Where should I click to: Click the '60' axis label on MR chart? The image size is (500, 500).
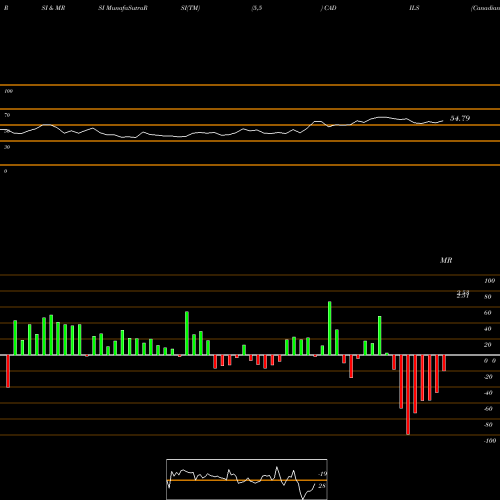[488, 313]
